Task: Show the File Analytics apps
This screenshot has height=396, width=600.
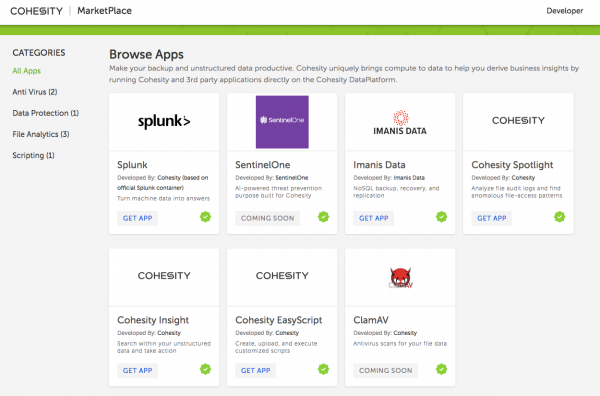Action: coord(41,134)
